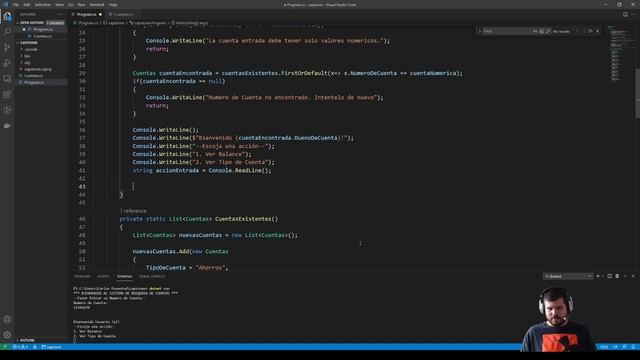Add a new terminal with plus icon
This screenshot has height=360, width=640.
[598, 276]
